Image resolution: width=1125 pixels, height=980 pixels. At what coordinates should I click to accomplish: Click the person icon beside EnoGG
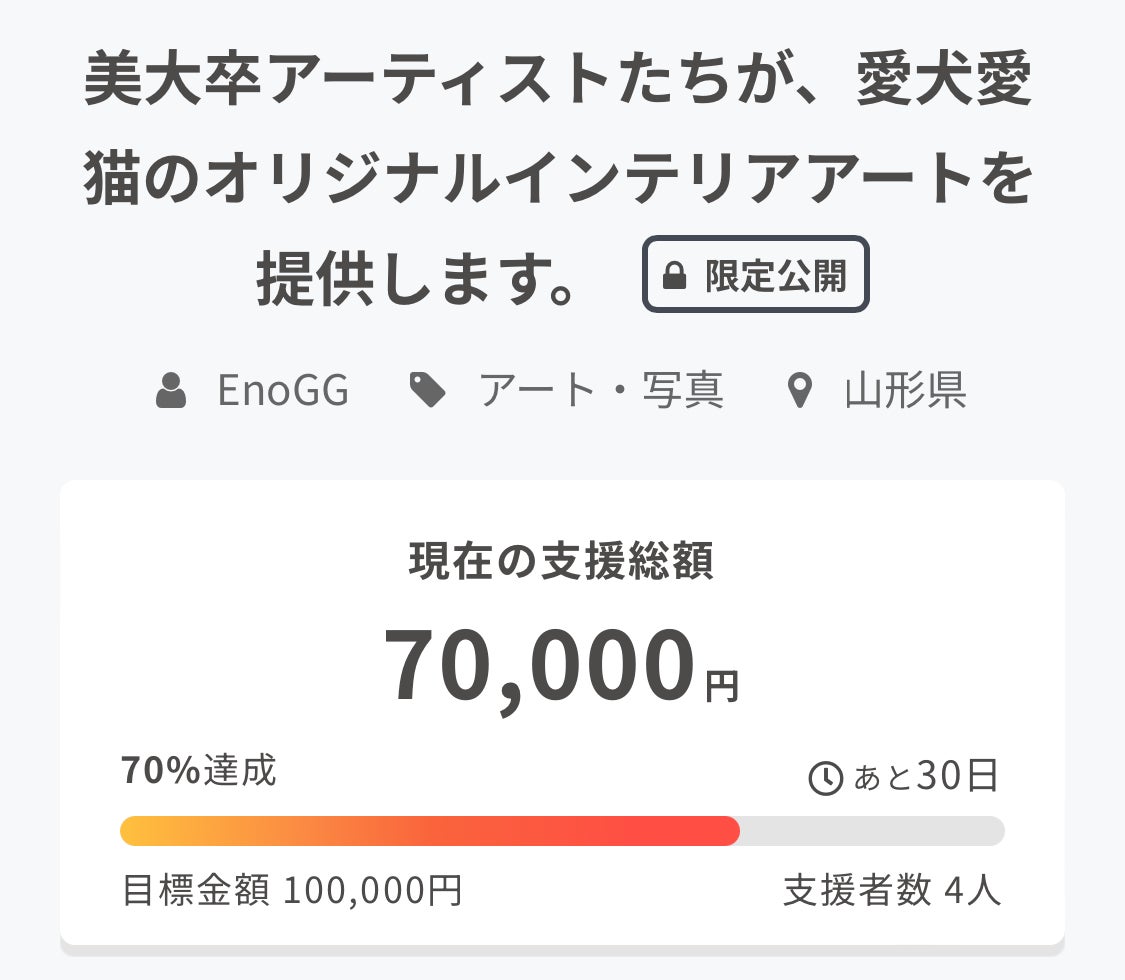coord(172,390)
